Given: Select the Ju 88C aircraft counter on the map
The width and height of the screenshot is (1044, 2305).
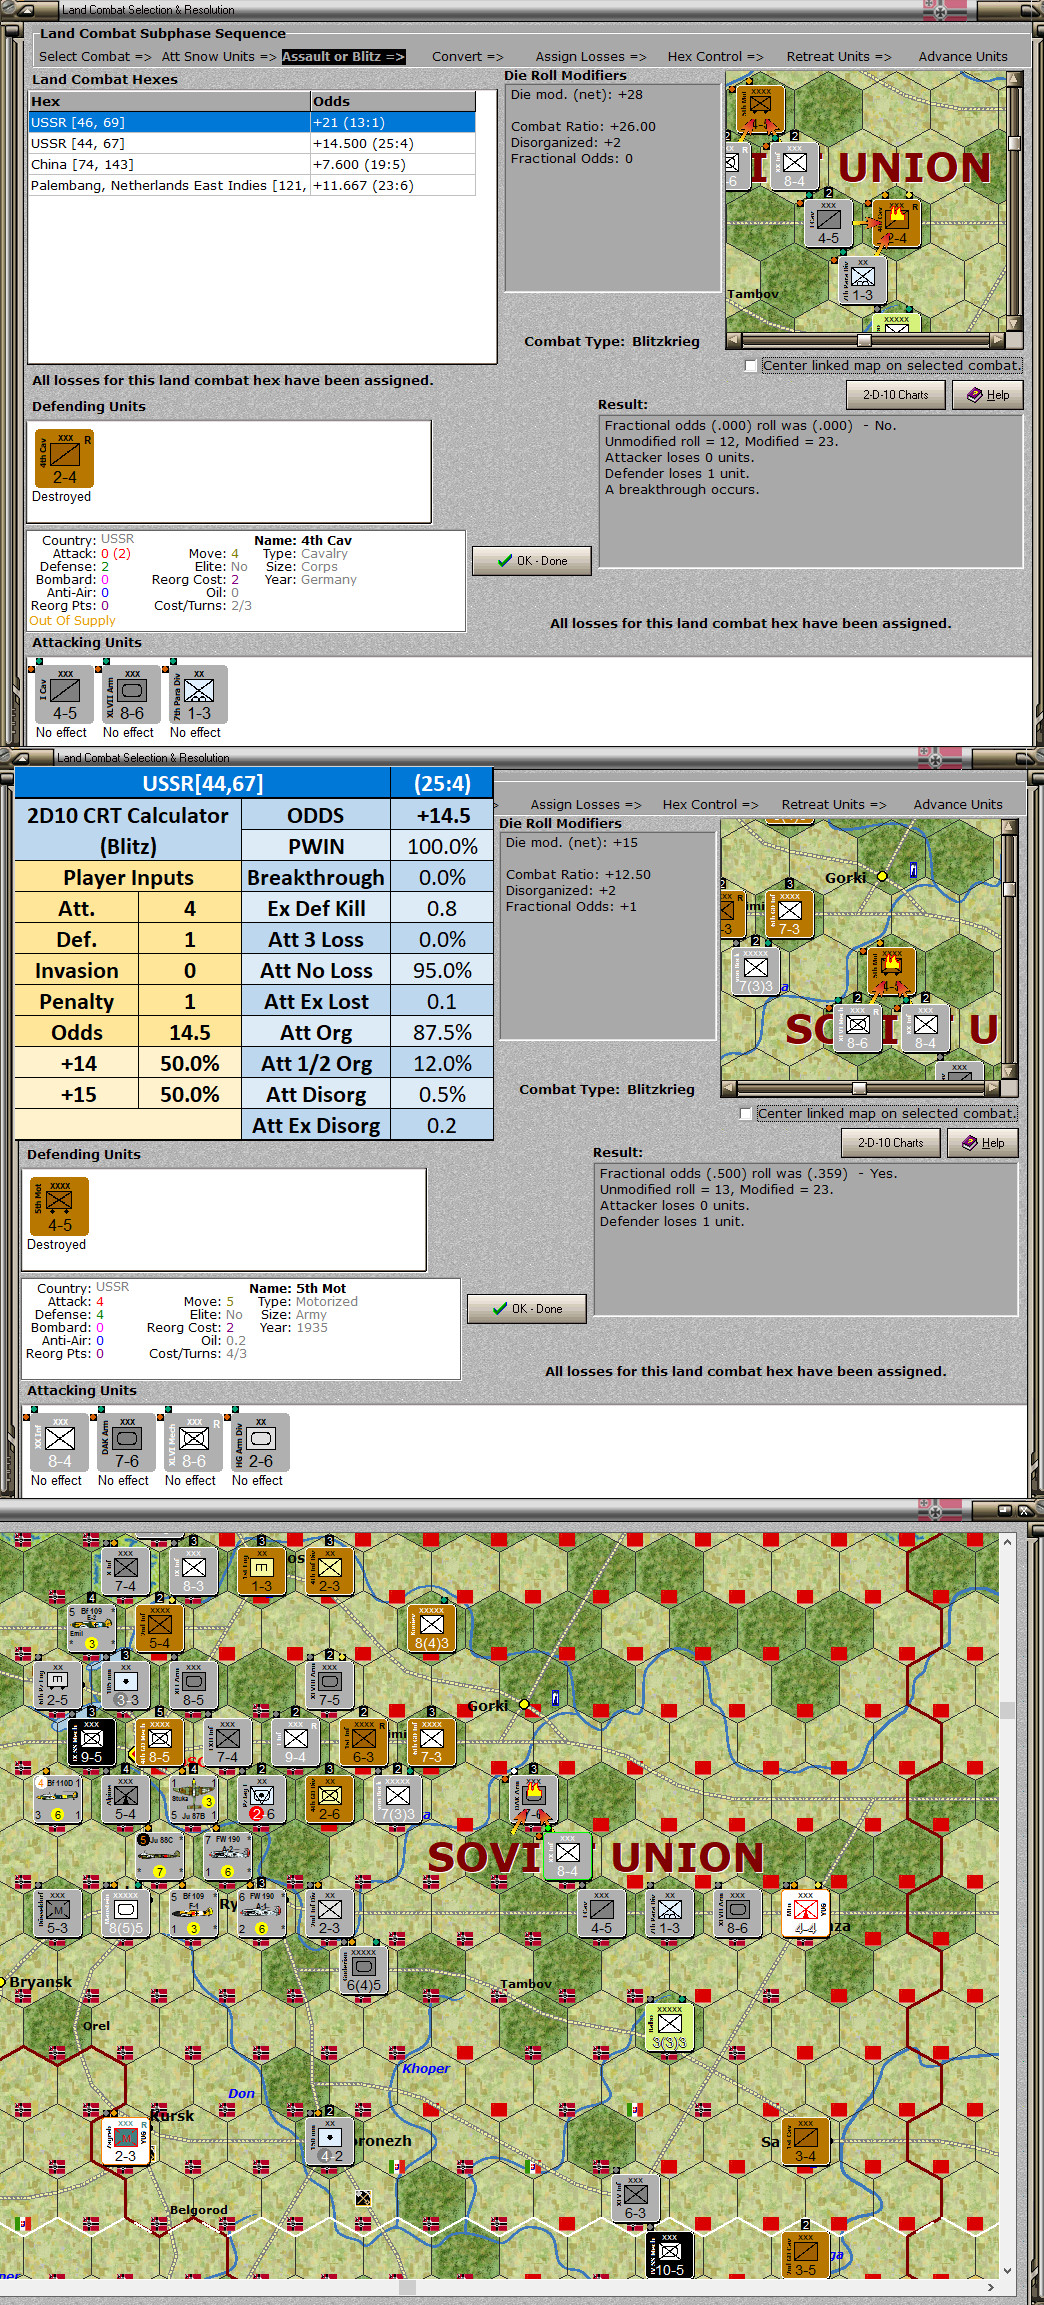Looking at the screenshot, I should 160,1857.
